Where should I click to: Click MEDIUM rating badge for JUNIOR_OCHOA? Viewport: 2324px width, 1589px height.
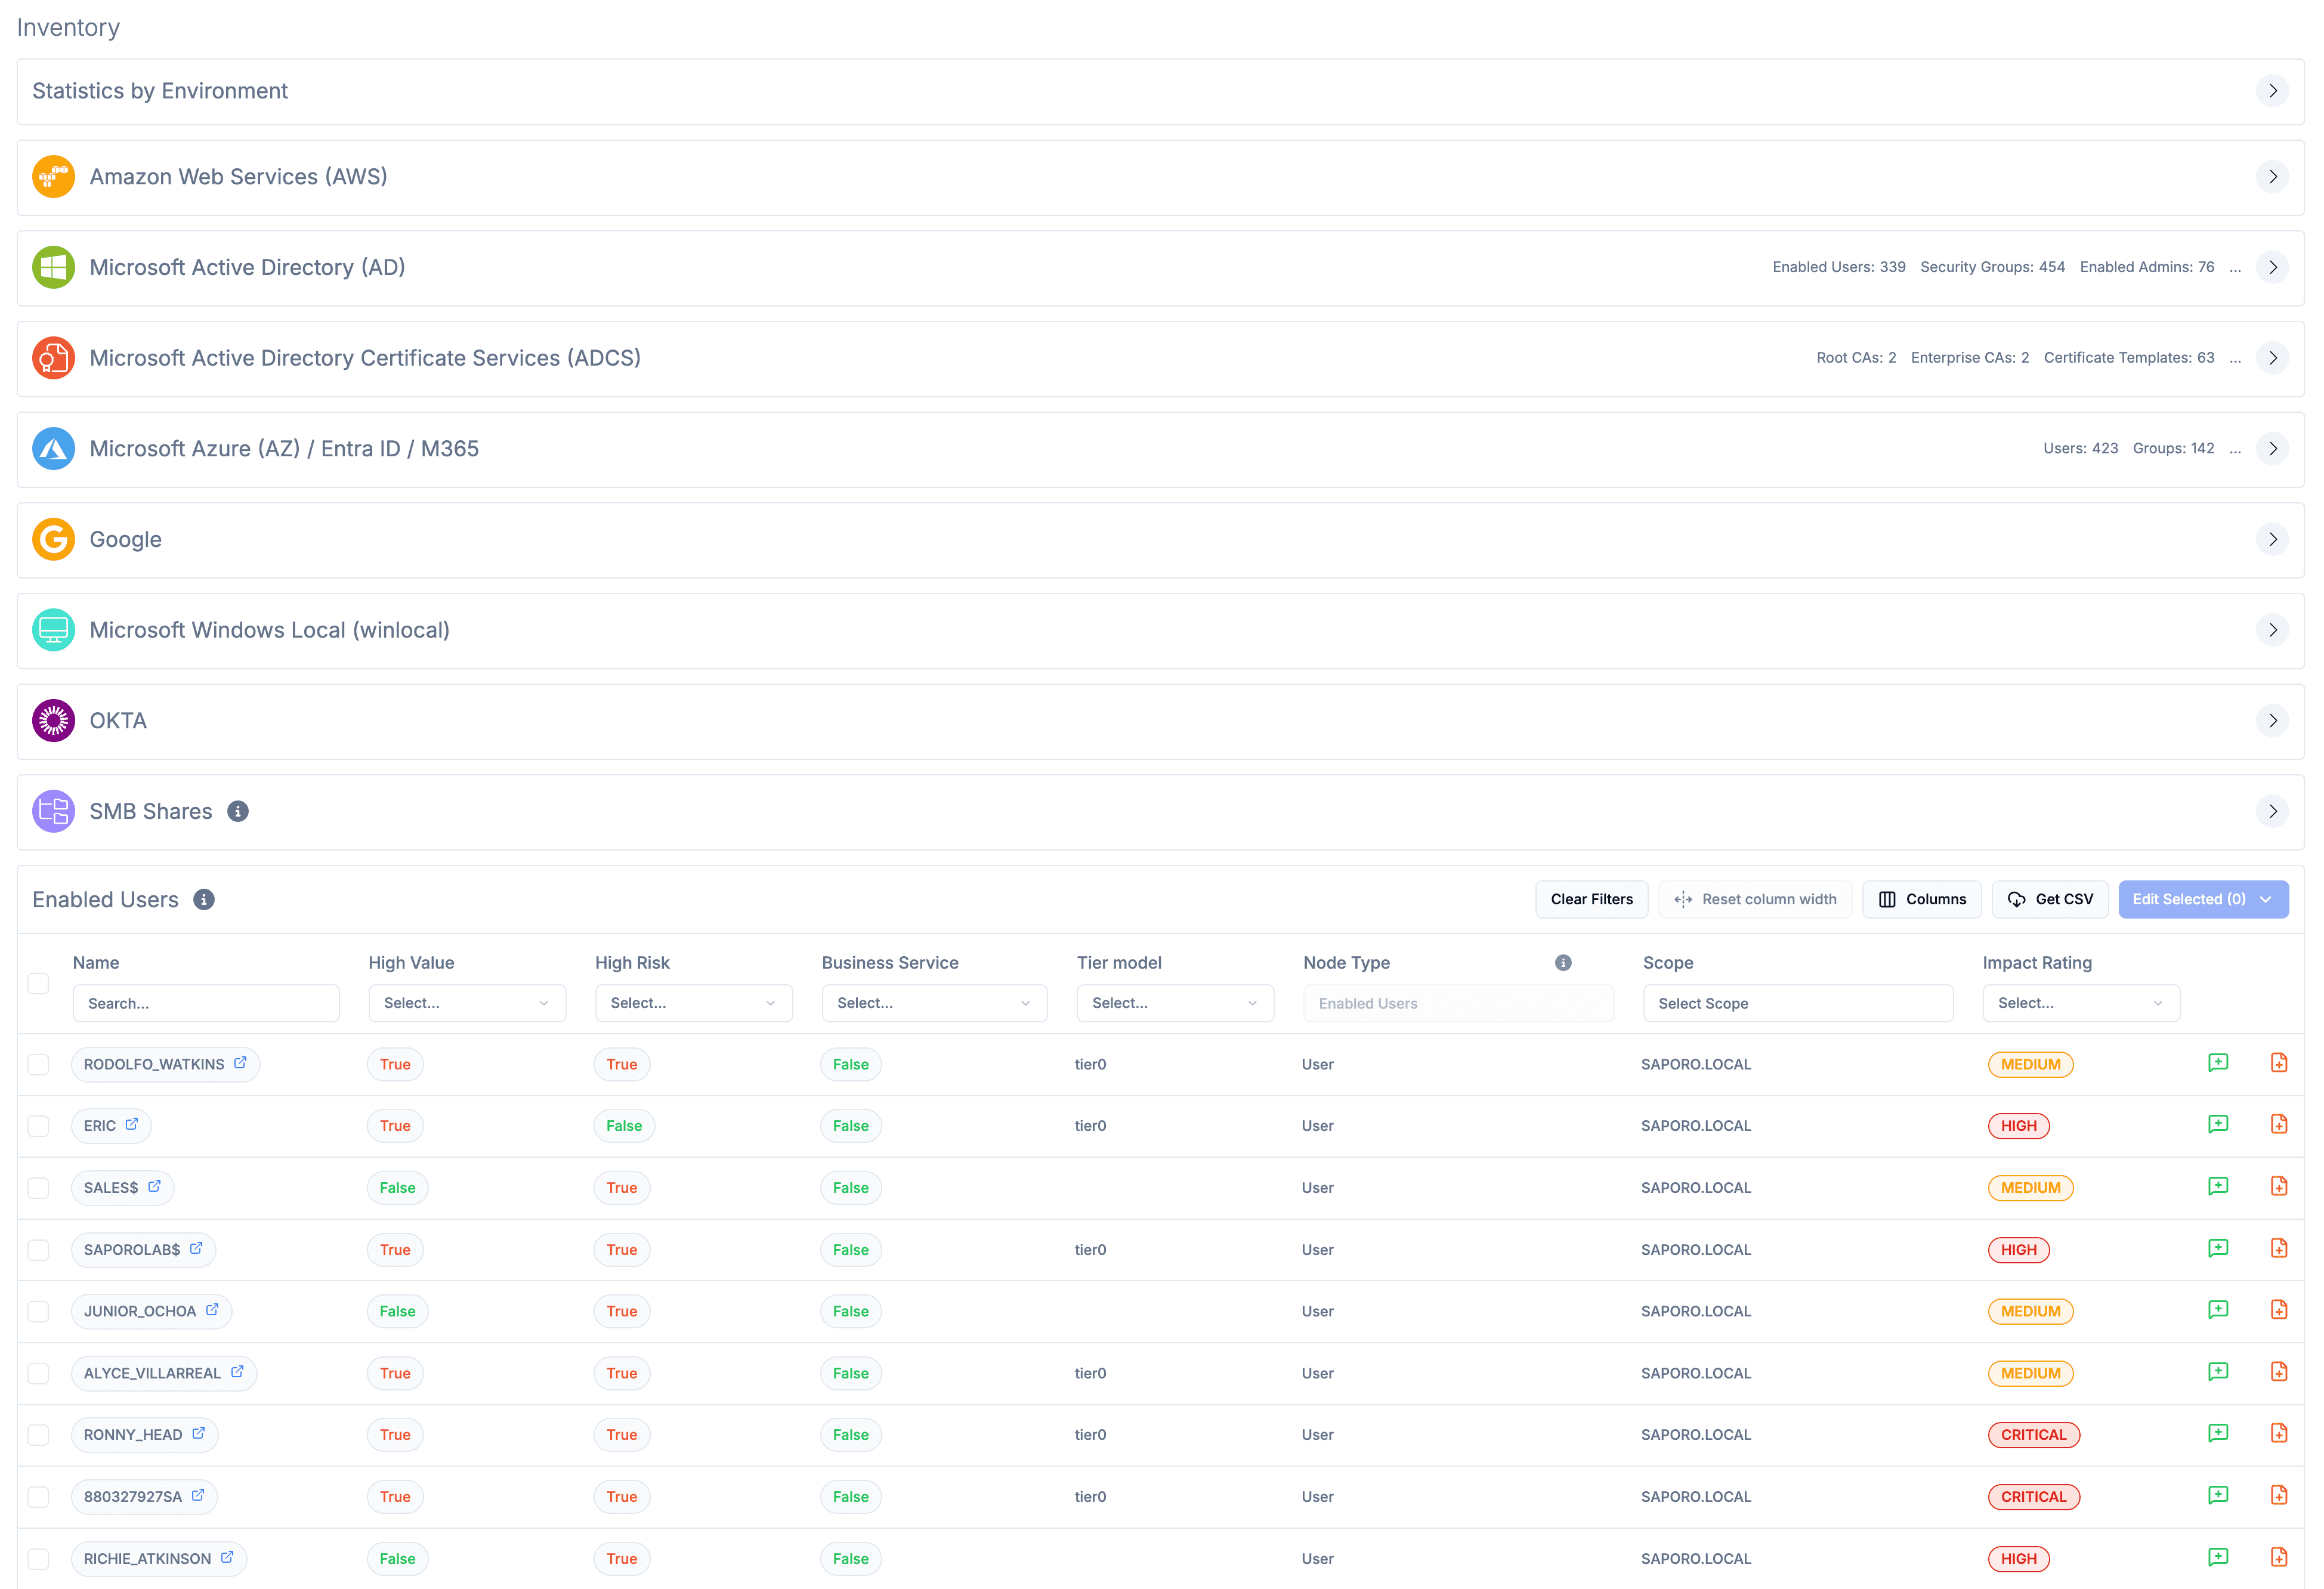tap(2030, 1311)
